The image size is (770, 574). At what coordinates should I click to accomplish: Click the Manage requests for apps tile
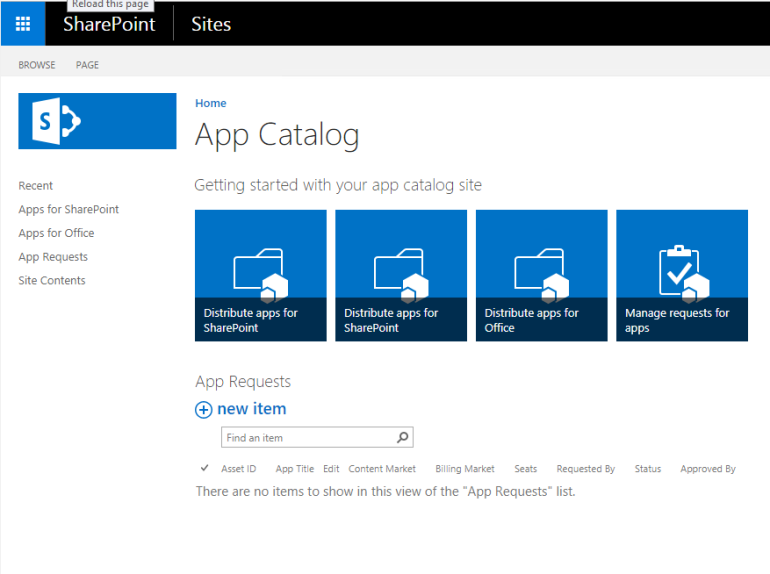click(x=682, y=275)
